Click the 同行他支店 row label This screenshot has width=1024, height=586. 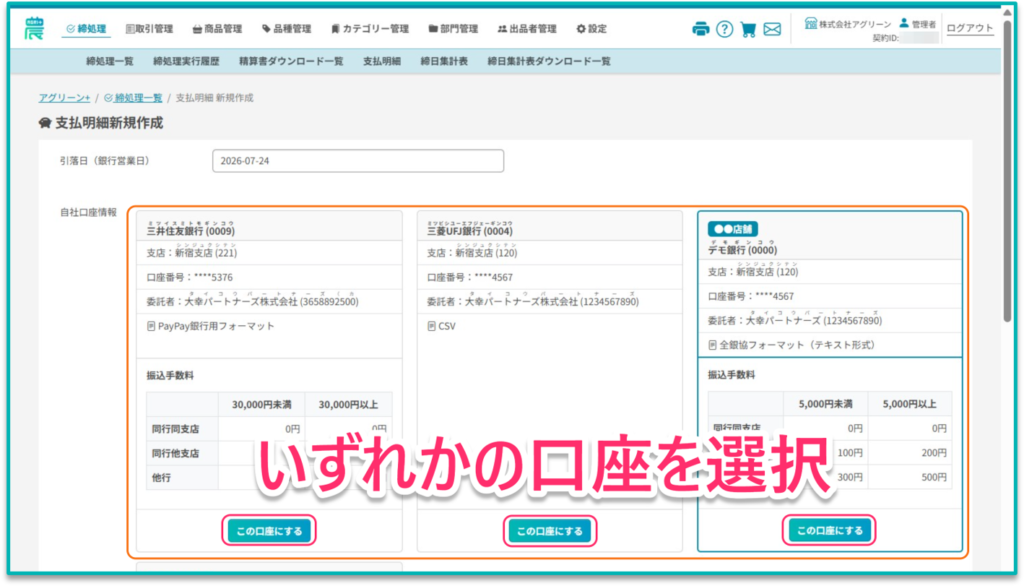[x=176, y=453]
